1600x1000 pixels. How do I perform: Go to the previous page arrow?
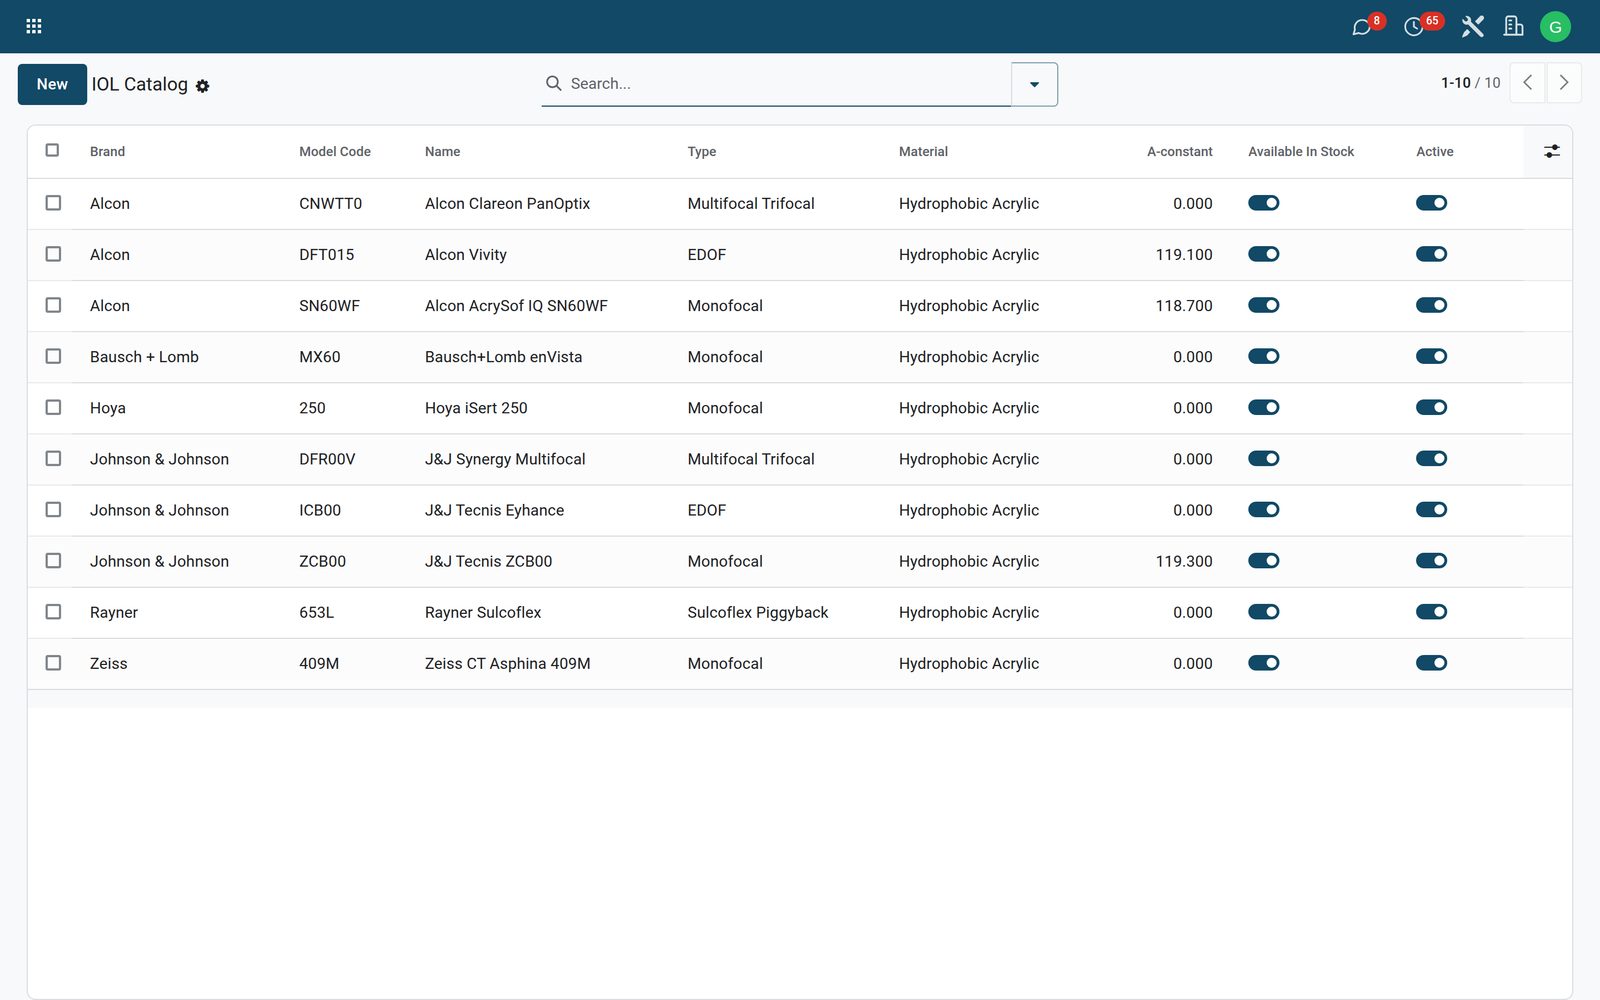(1527, 83)
